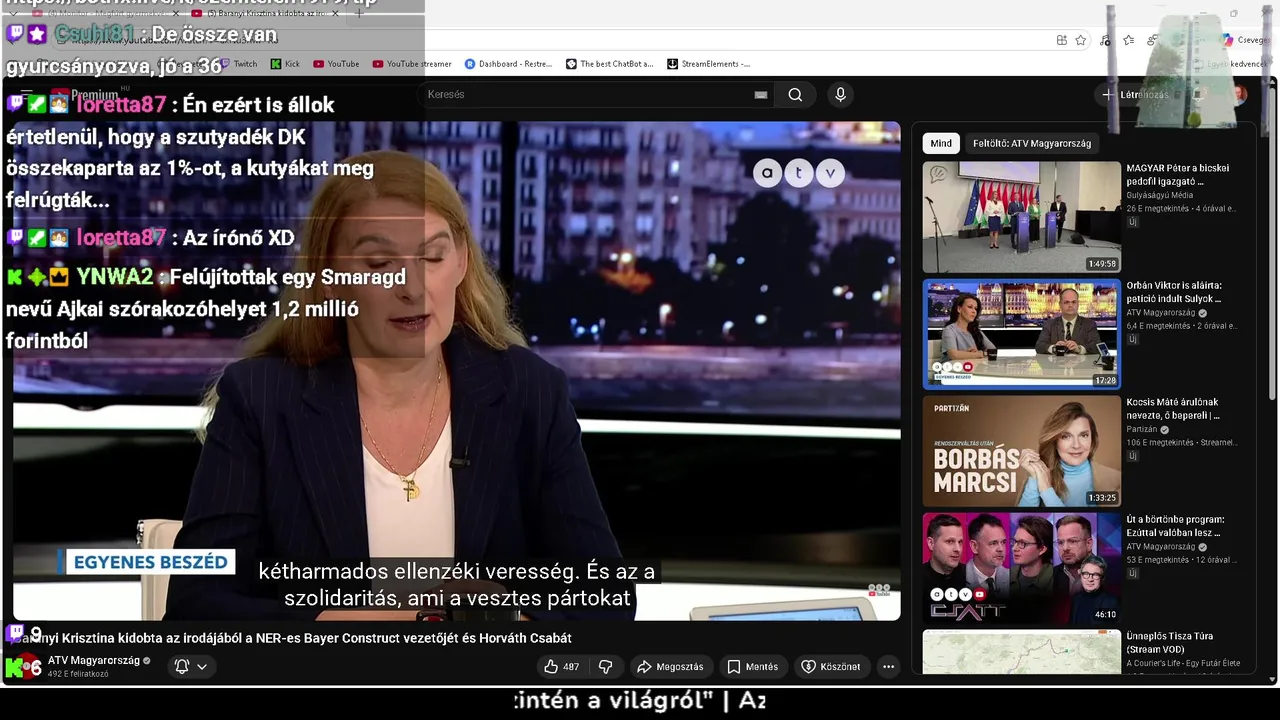Screen dimensions: 1280x720
Task: Open the YouTube bookmark
Action: pos(336,64)
